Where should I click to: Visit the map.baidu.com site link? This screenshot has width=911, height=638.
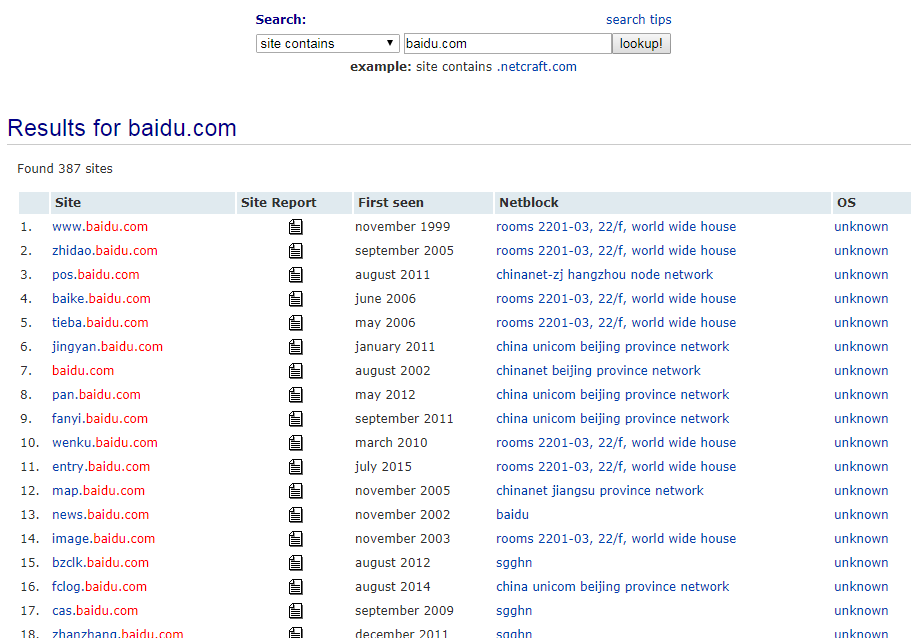[x=98, y=490]
